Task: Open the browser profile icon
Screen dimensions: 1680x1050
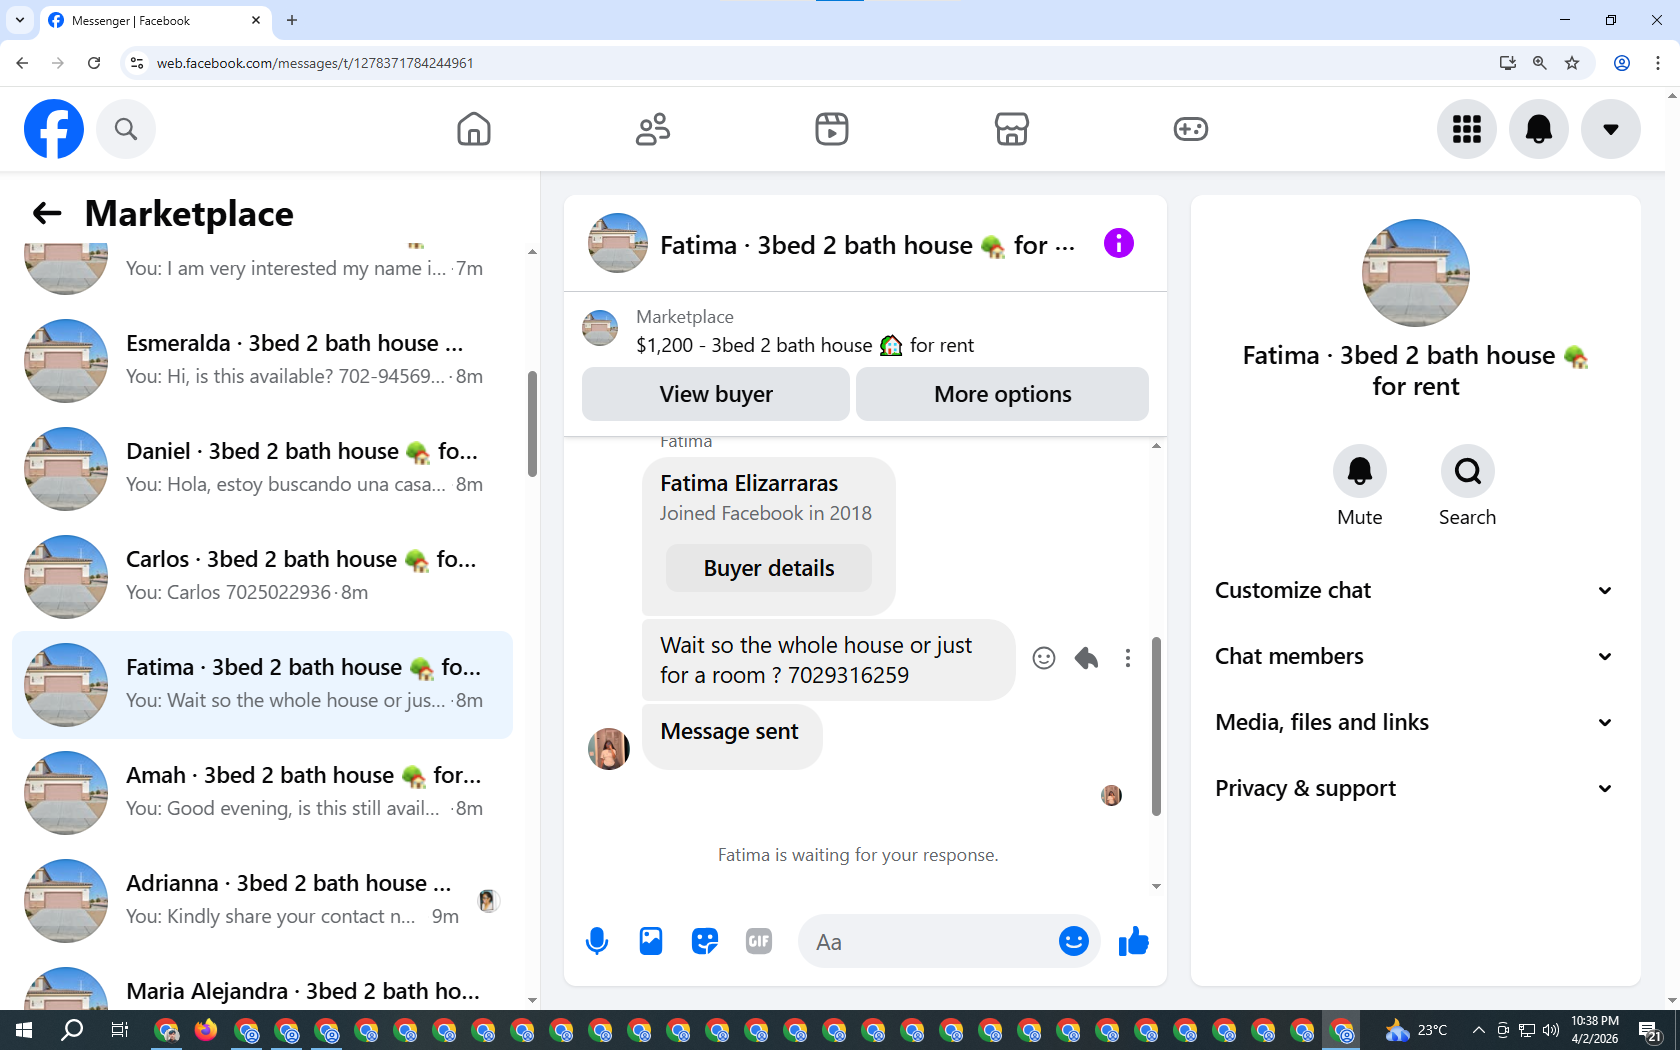Action: [1622, 63]
